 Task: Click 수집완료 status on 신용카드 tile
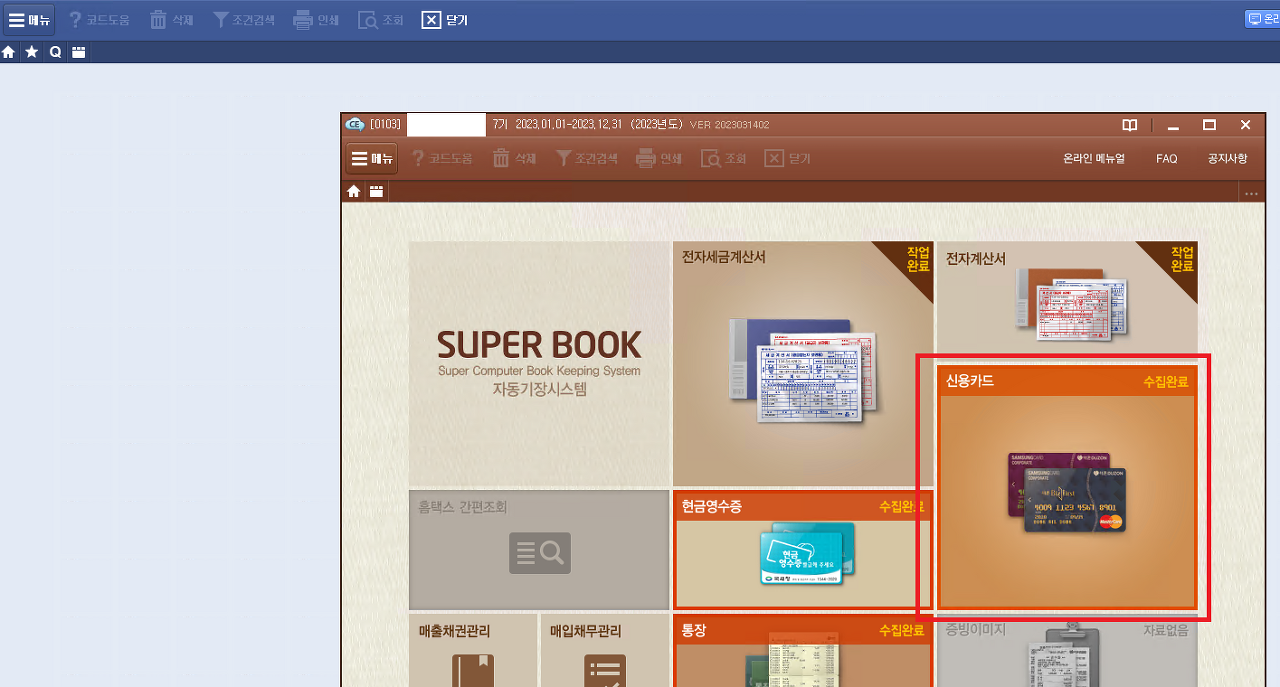click(x=1166, y=382)
